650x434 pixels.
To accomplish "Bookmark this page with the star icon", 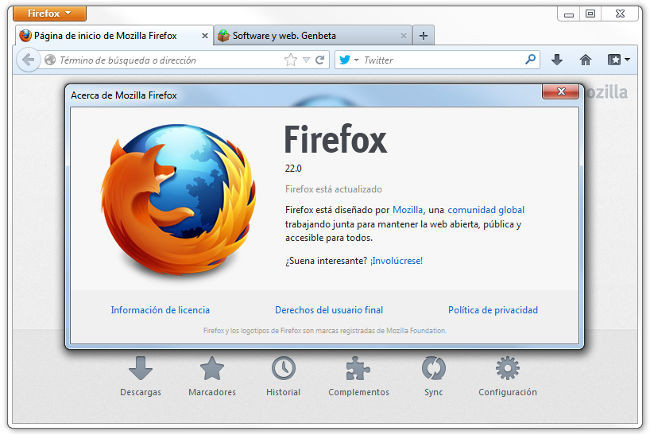I will 291,60.
